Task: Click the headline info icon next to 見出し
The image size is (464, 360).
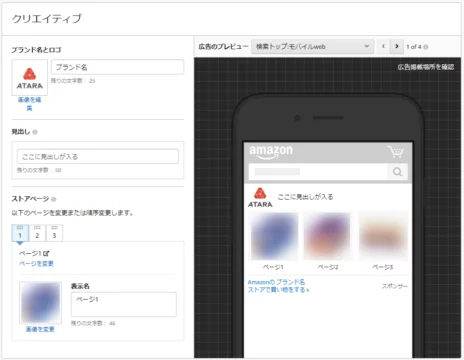Action: [x=35, y=132]
